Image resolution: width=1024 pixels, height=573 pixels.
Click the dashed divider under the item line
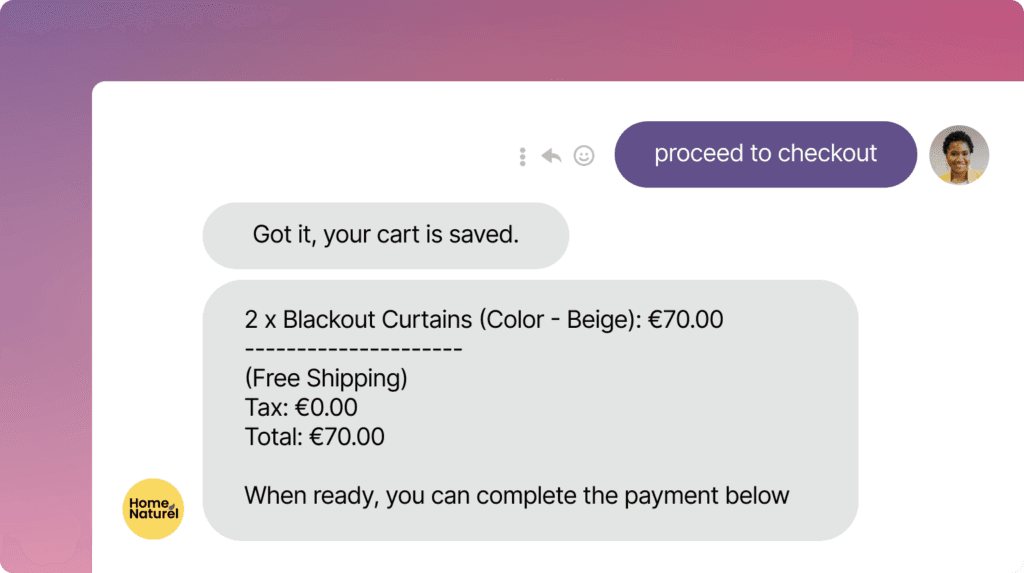(x=353, y=350)
